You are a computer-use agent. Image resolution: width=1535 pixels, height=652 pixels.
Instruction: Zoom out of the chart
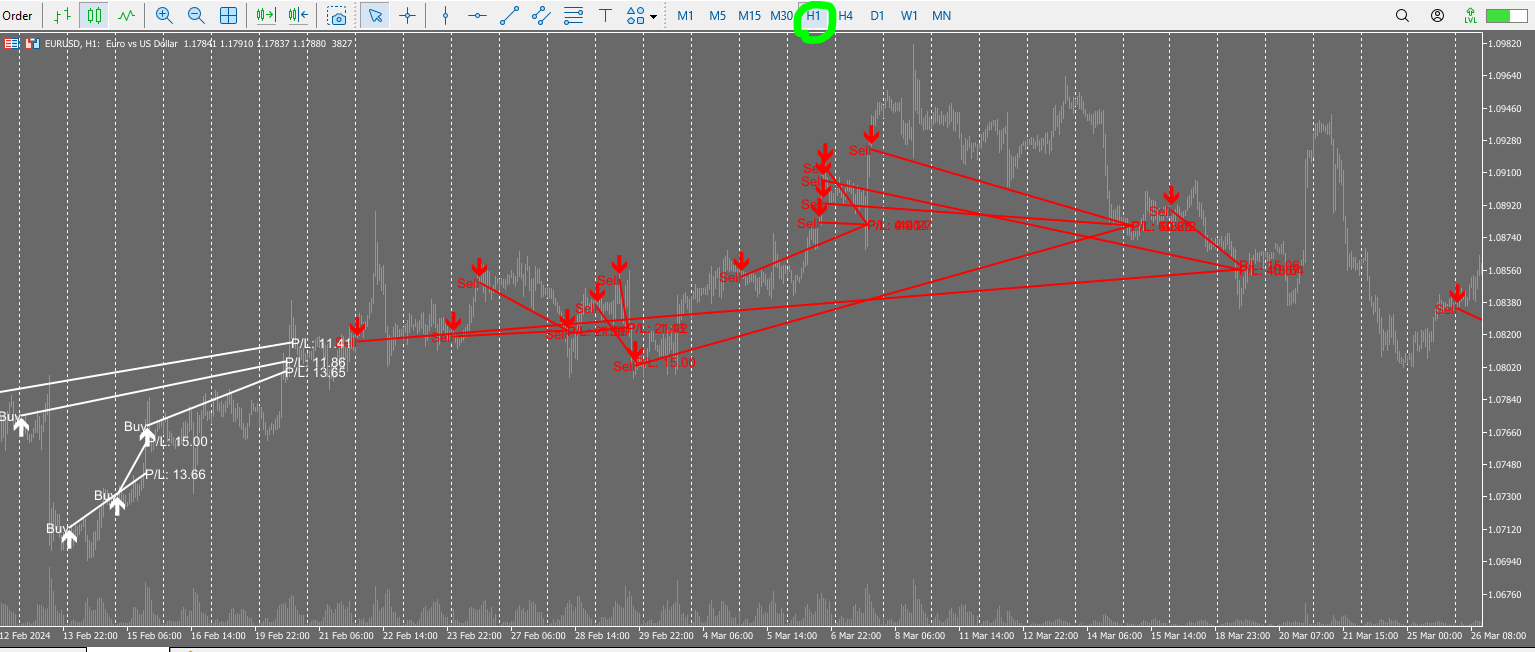[x=196, y=16]
